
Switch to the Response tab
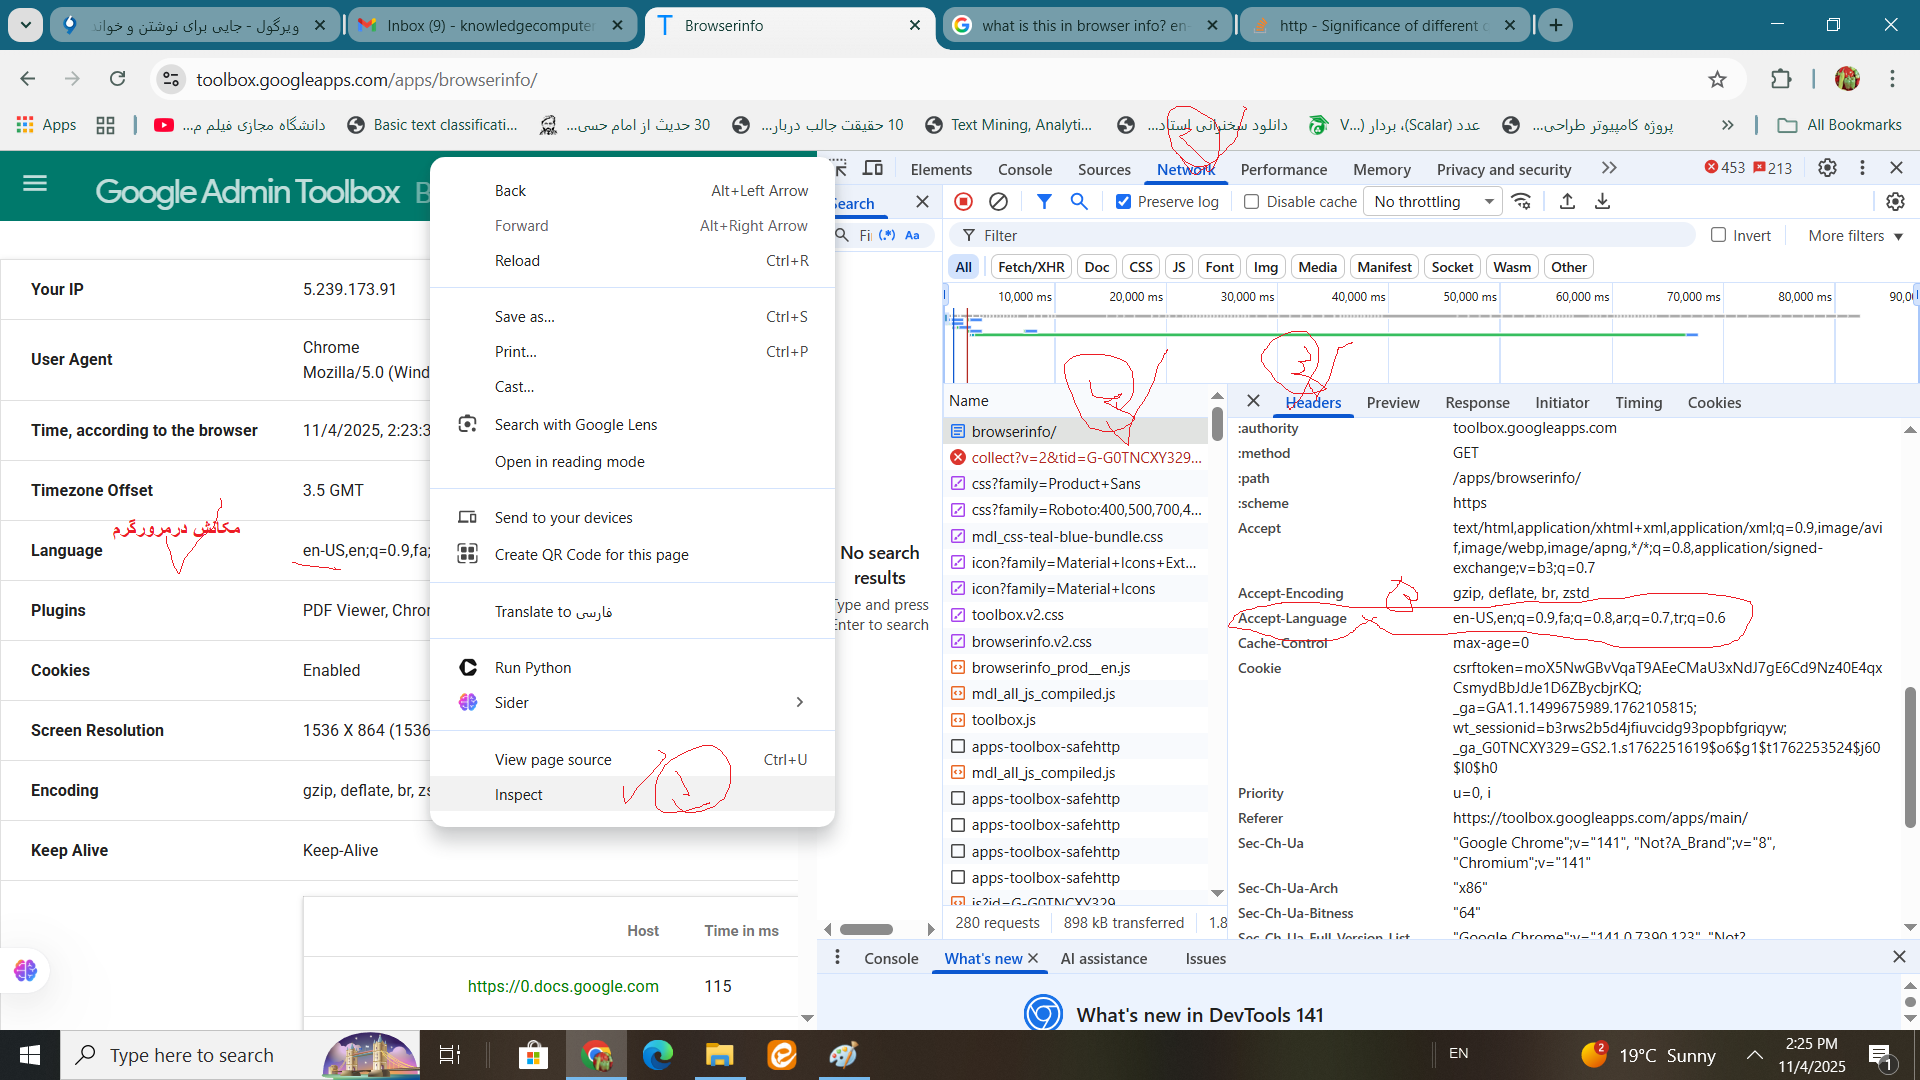(x=1477, y=403)
